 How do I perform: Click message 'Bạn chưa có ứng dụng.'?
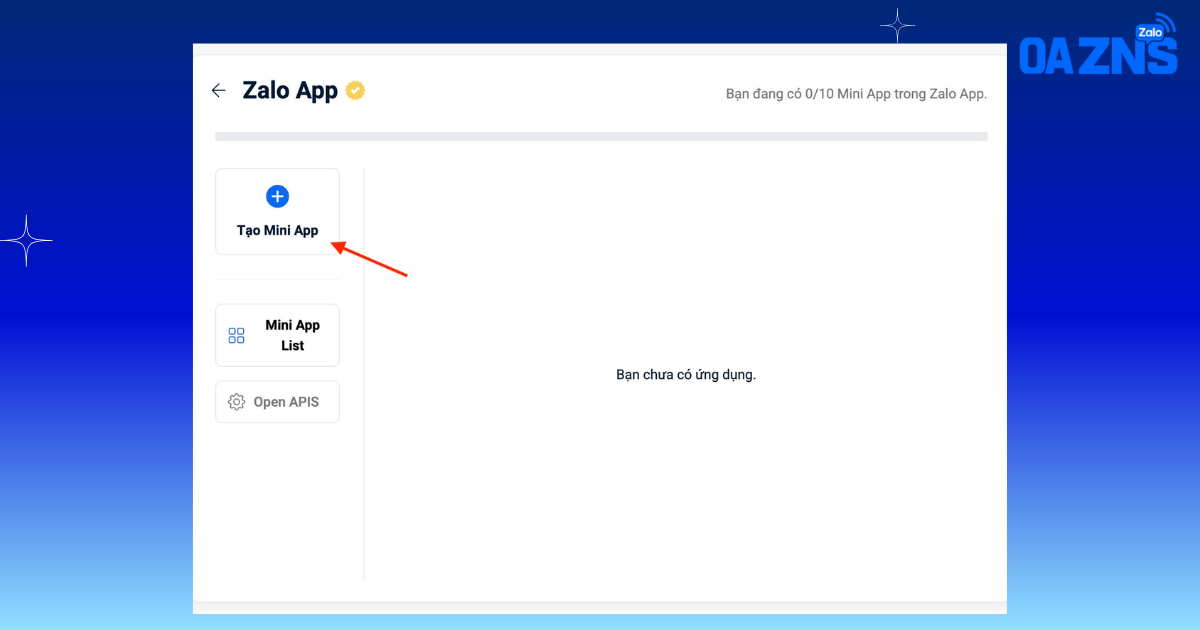[686, 375]
